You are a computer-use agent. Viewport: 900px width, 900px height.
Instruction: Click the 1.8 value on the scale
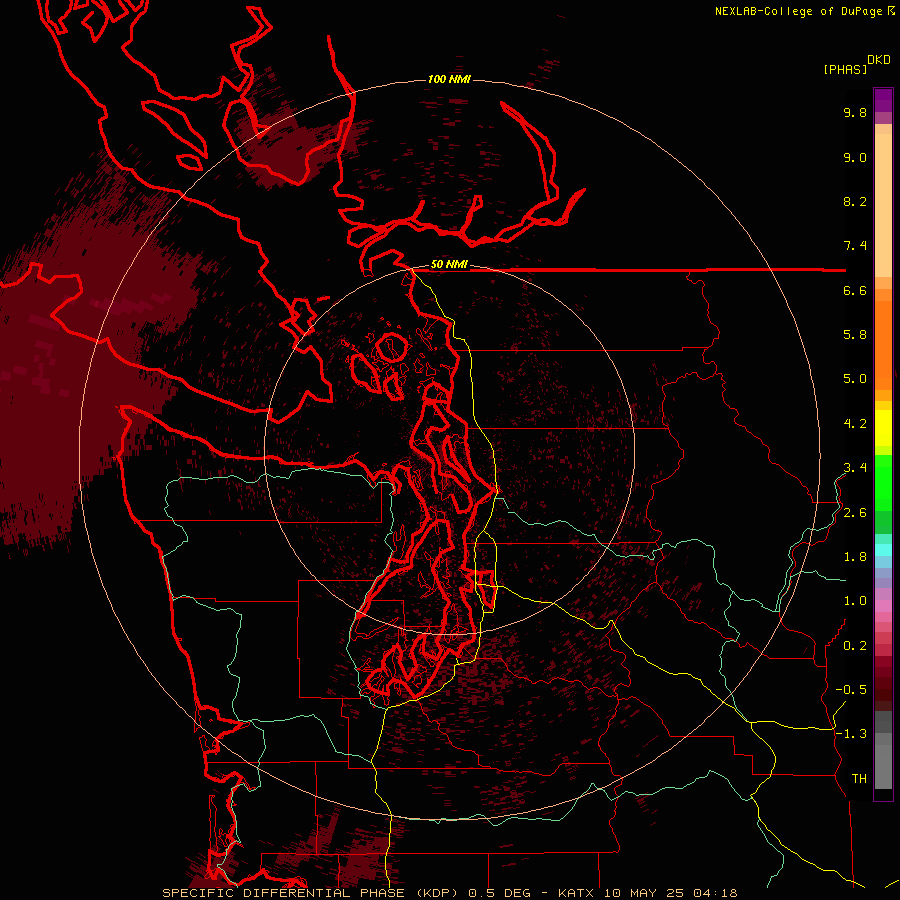855,557
